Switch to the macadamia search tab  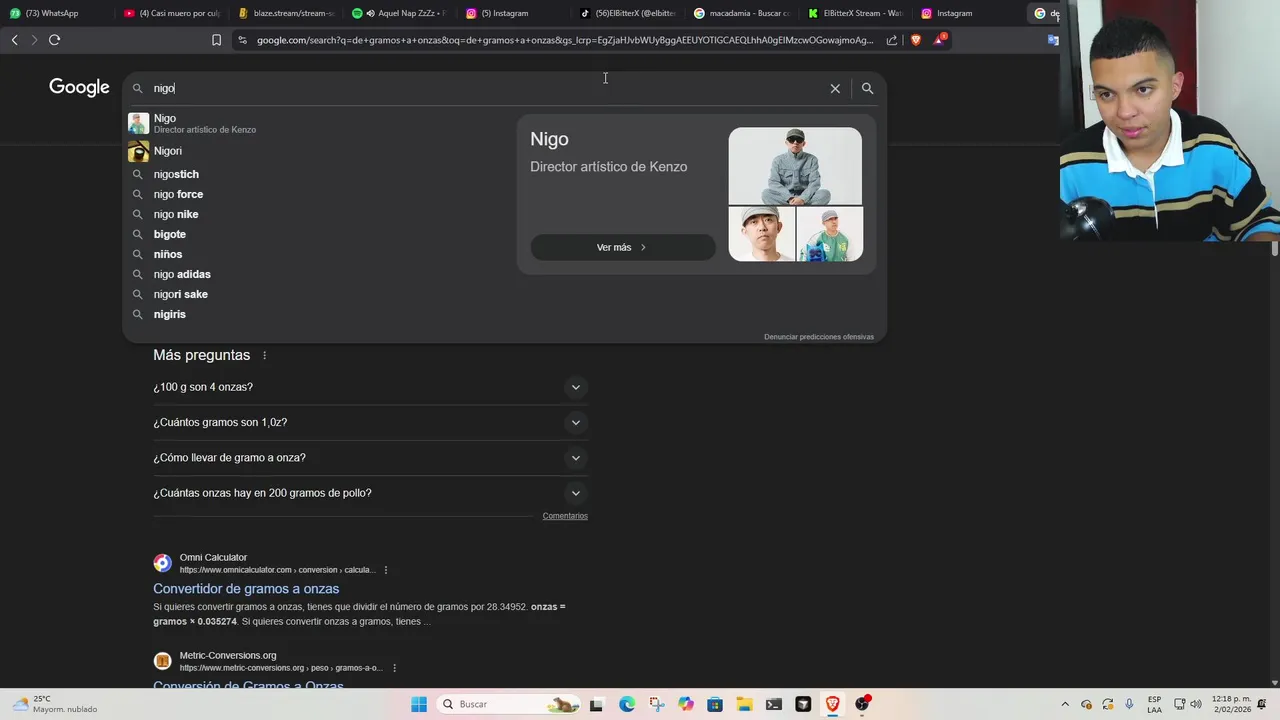[743, 13]
